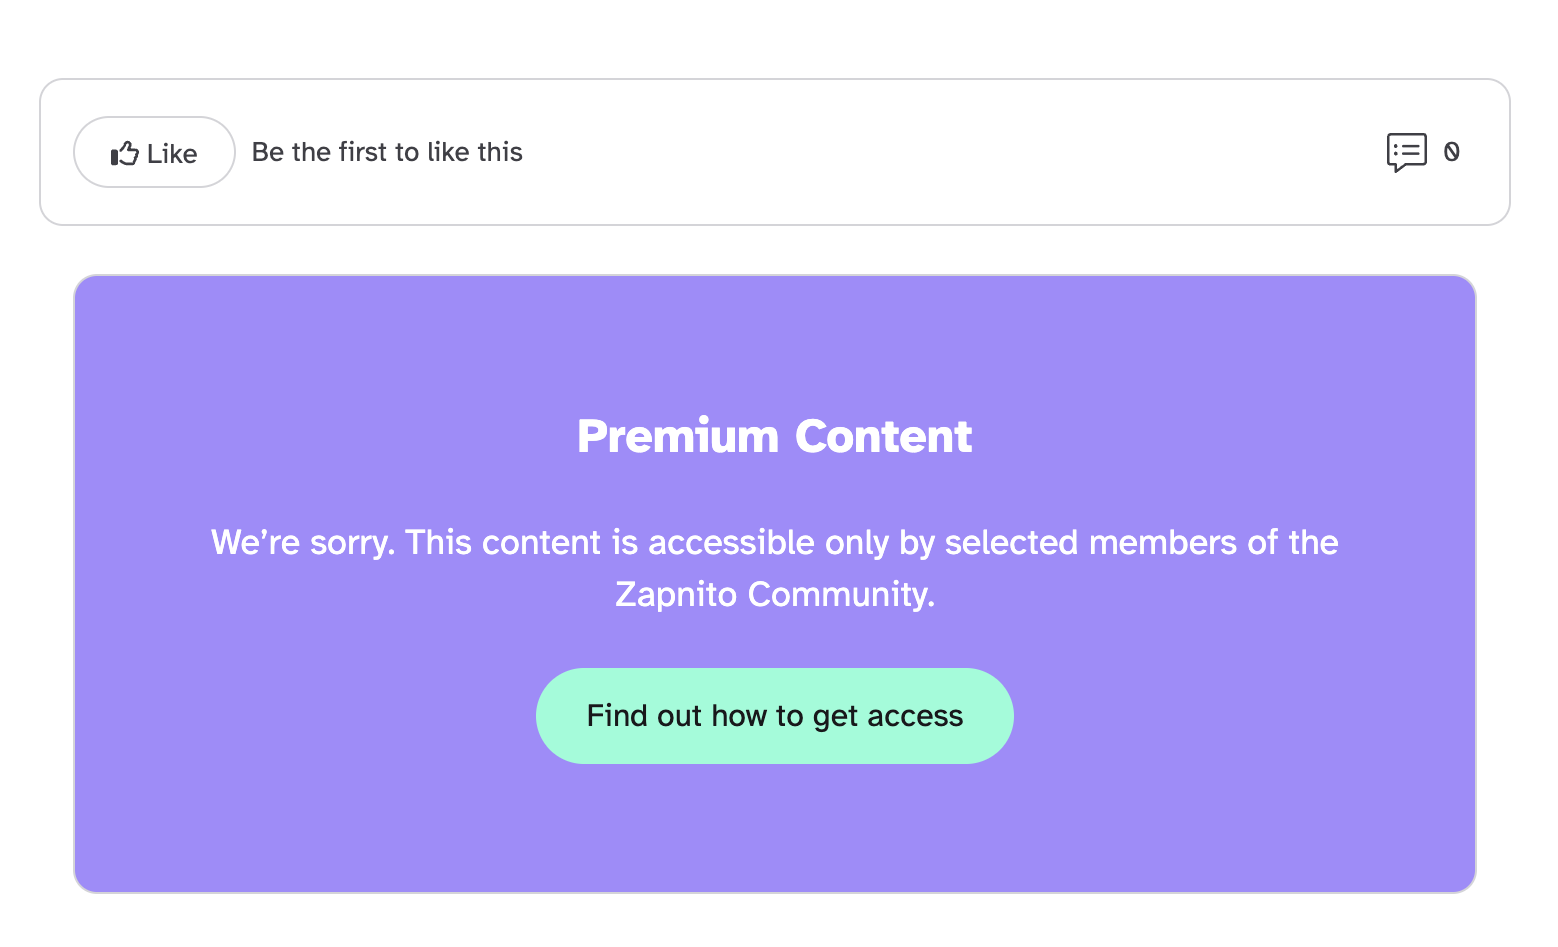The width and height of the screenshot is (1558, 947).
Task: Click the word "access" on the green button
Action: pyautogui.click(x=915, y=716)
